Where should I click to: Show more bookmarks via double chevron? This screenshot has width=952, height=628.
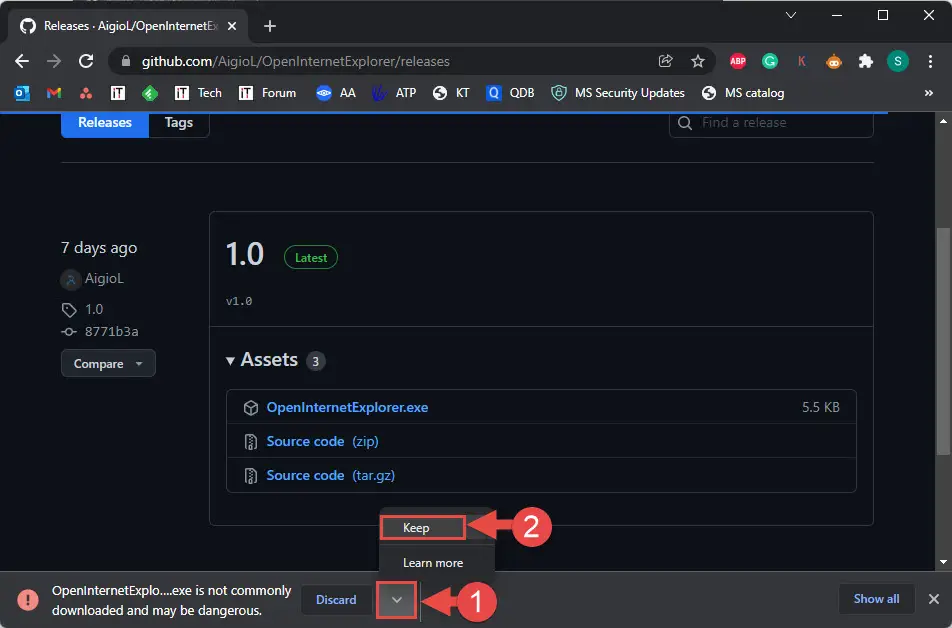(x=928, y=93)
